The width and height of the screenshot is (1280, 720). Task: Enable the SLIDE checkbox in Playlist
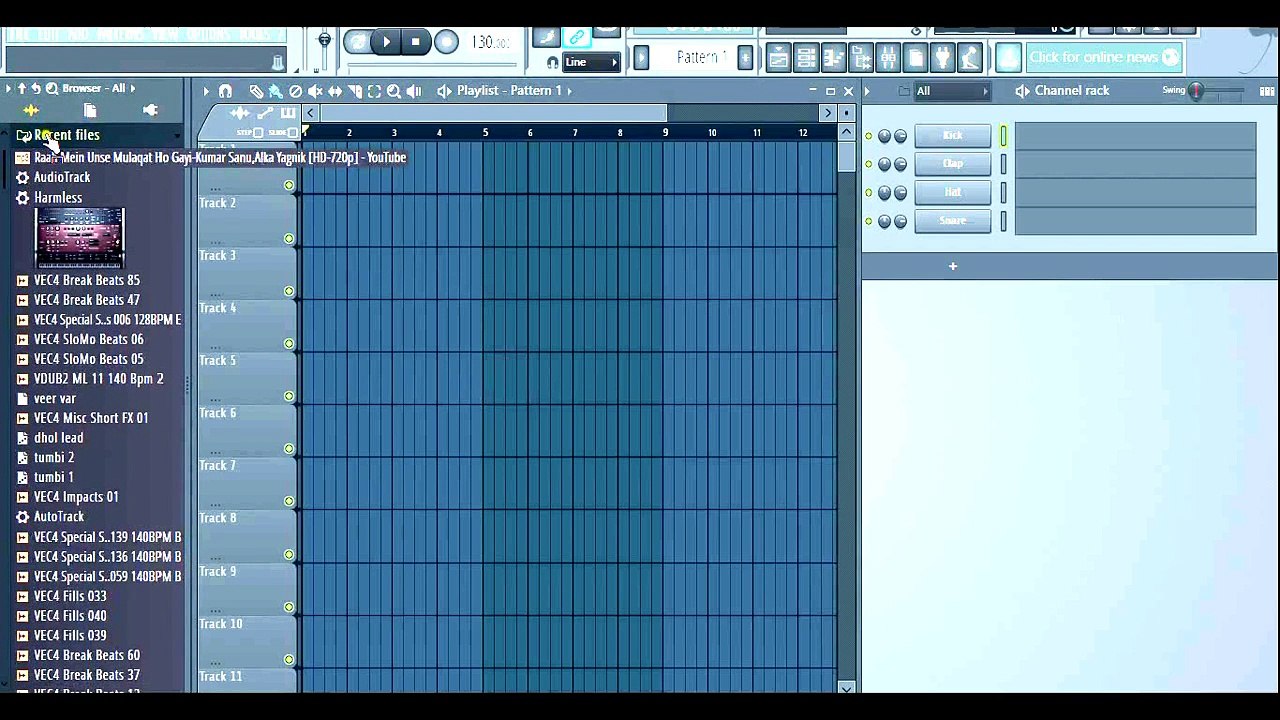coord(293,133)
